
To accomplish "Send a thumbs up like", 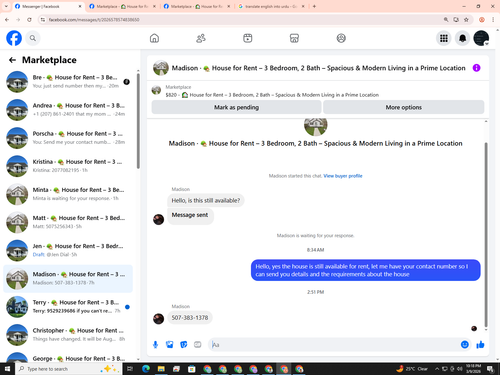I will (x=480, y=345).
